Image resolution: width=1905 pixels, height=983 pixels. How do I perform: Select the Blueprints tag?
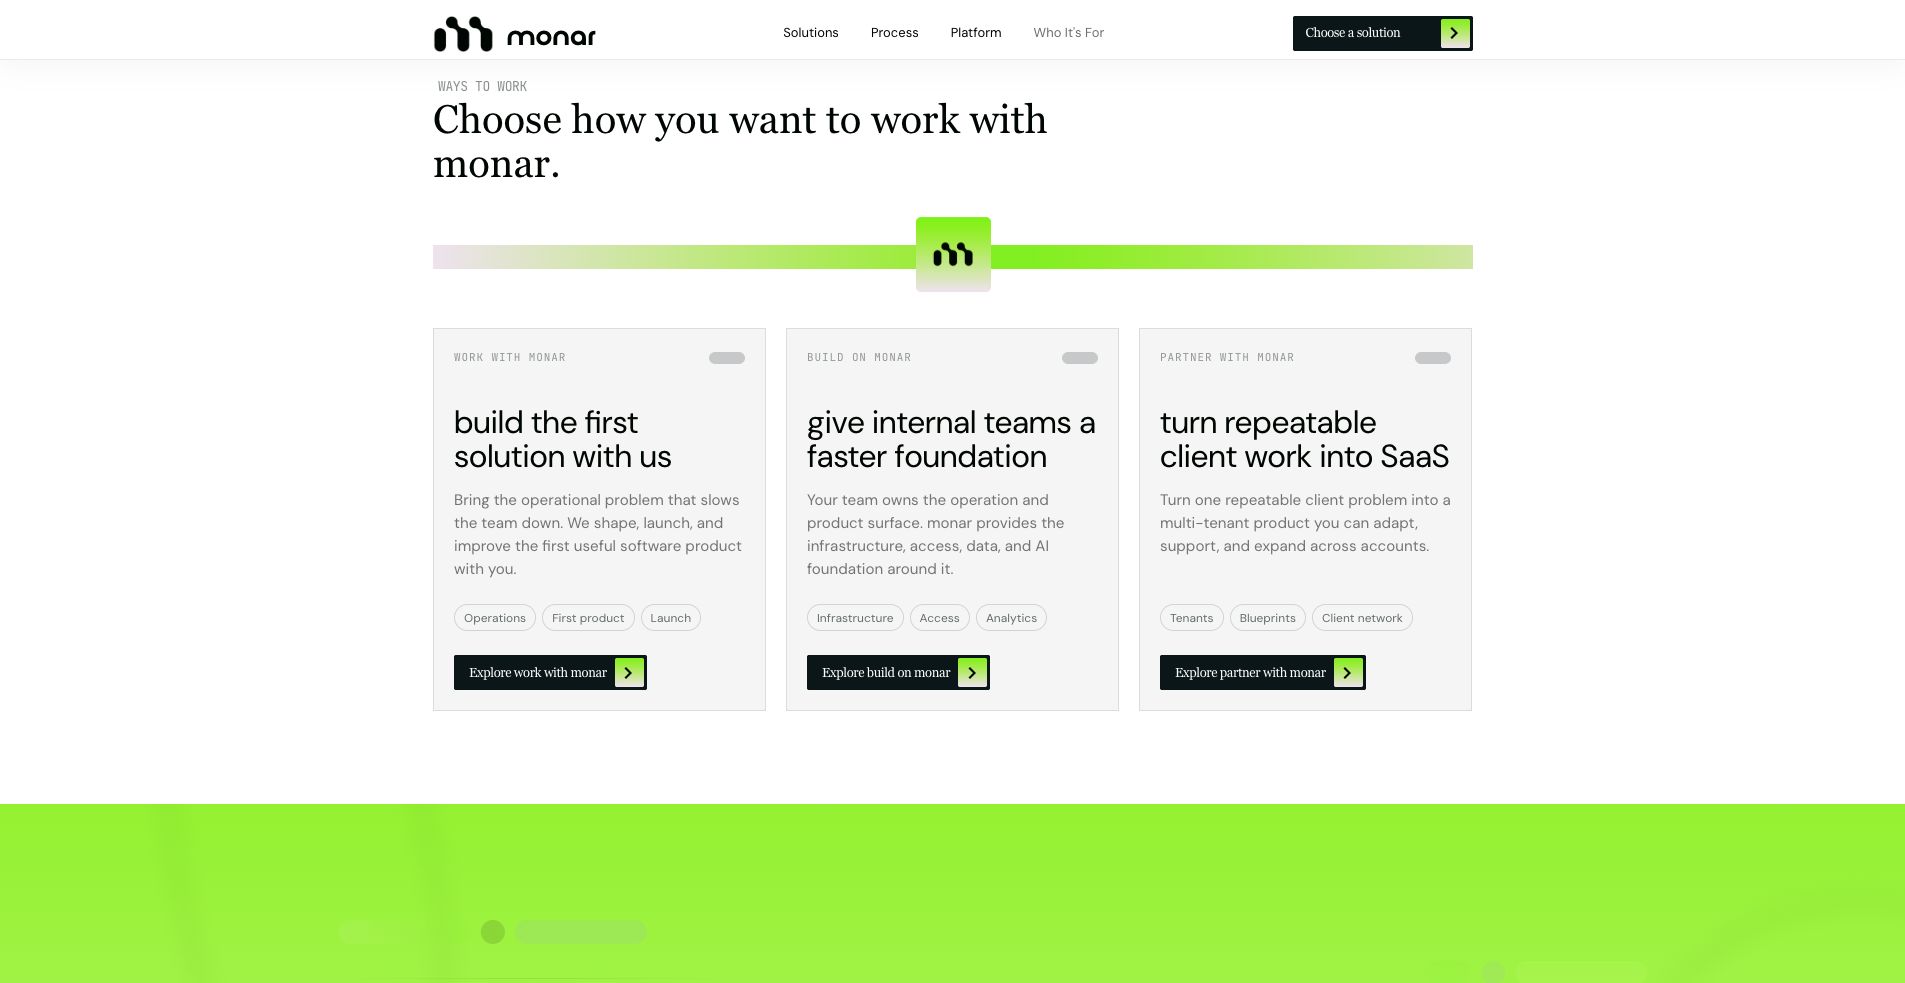(1268, 618)
